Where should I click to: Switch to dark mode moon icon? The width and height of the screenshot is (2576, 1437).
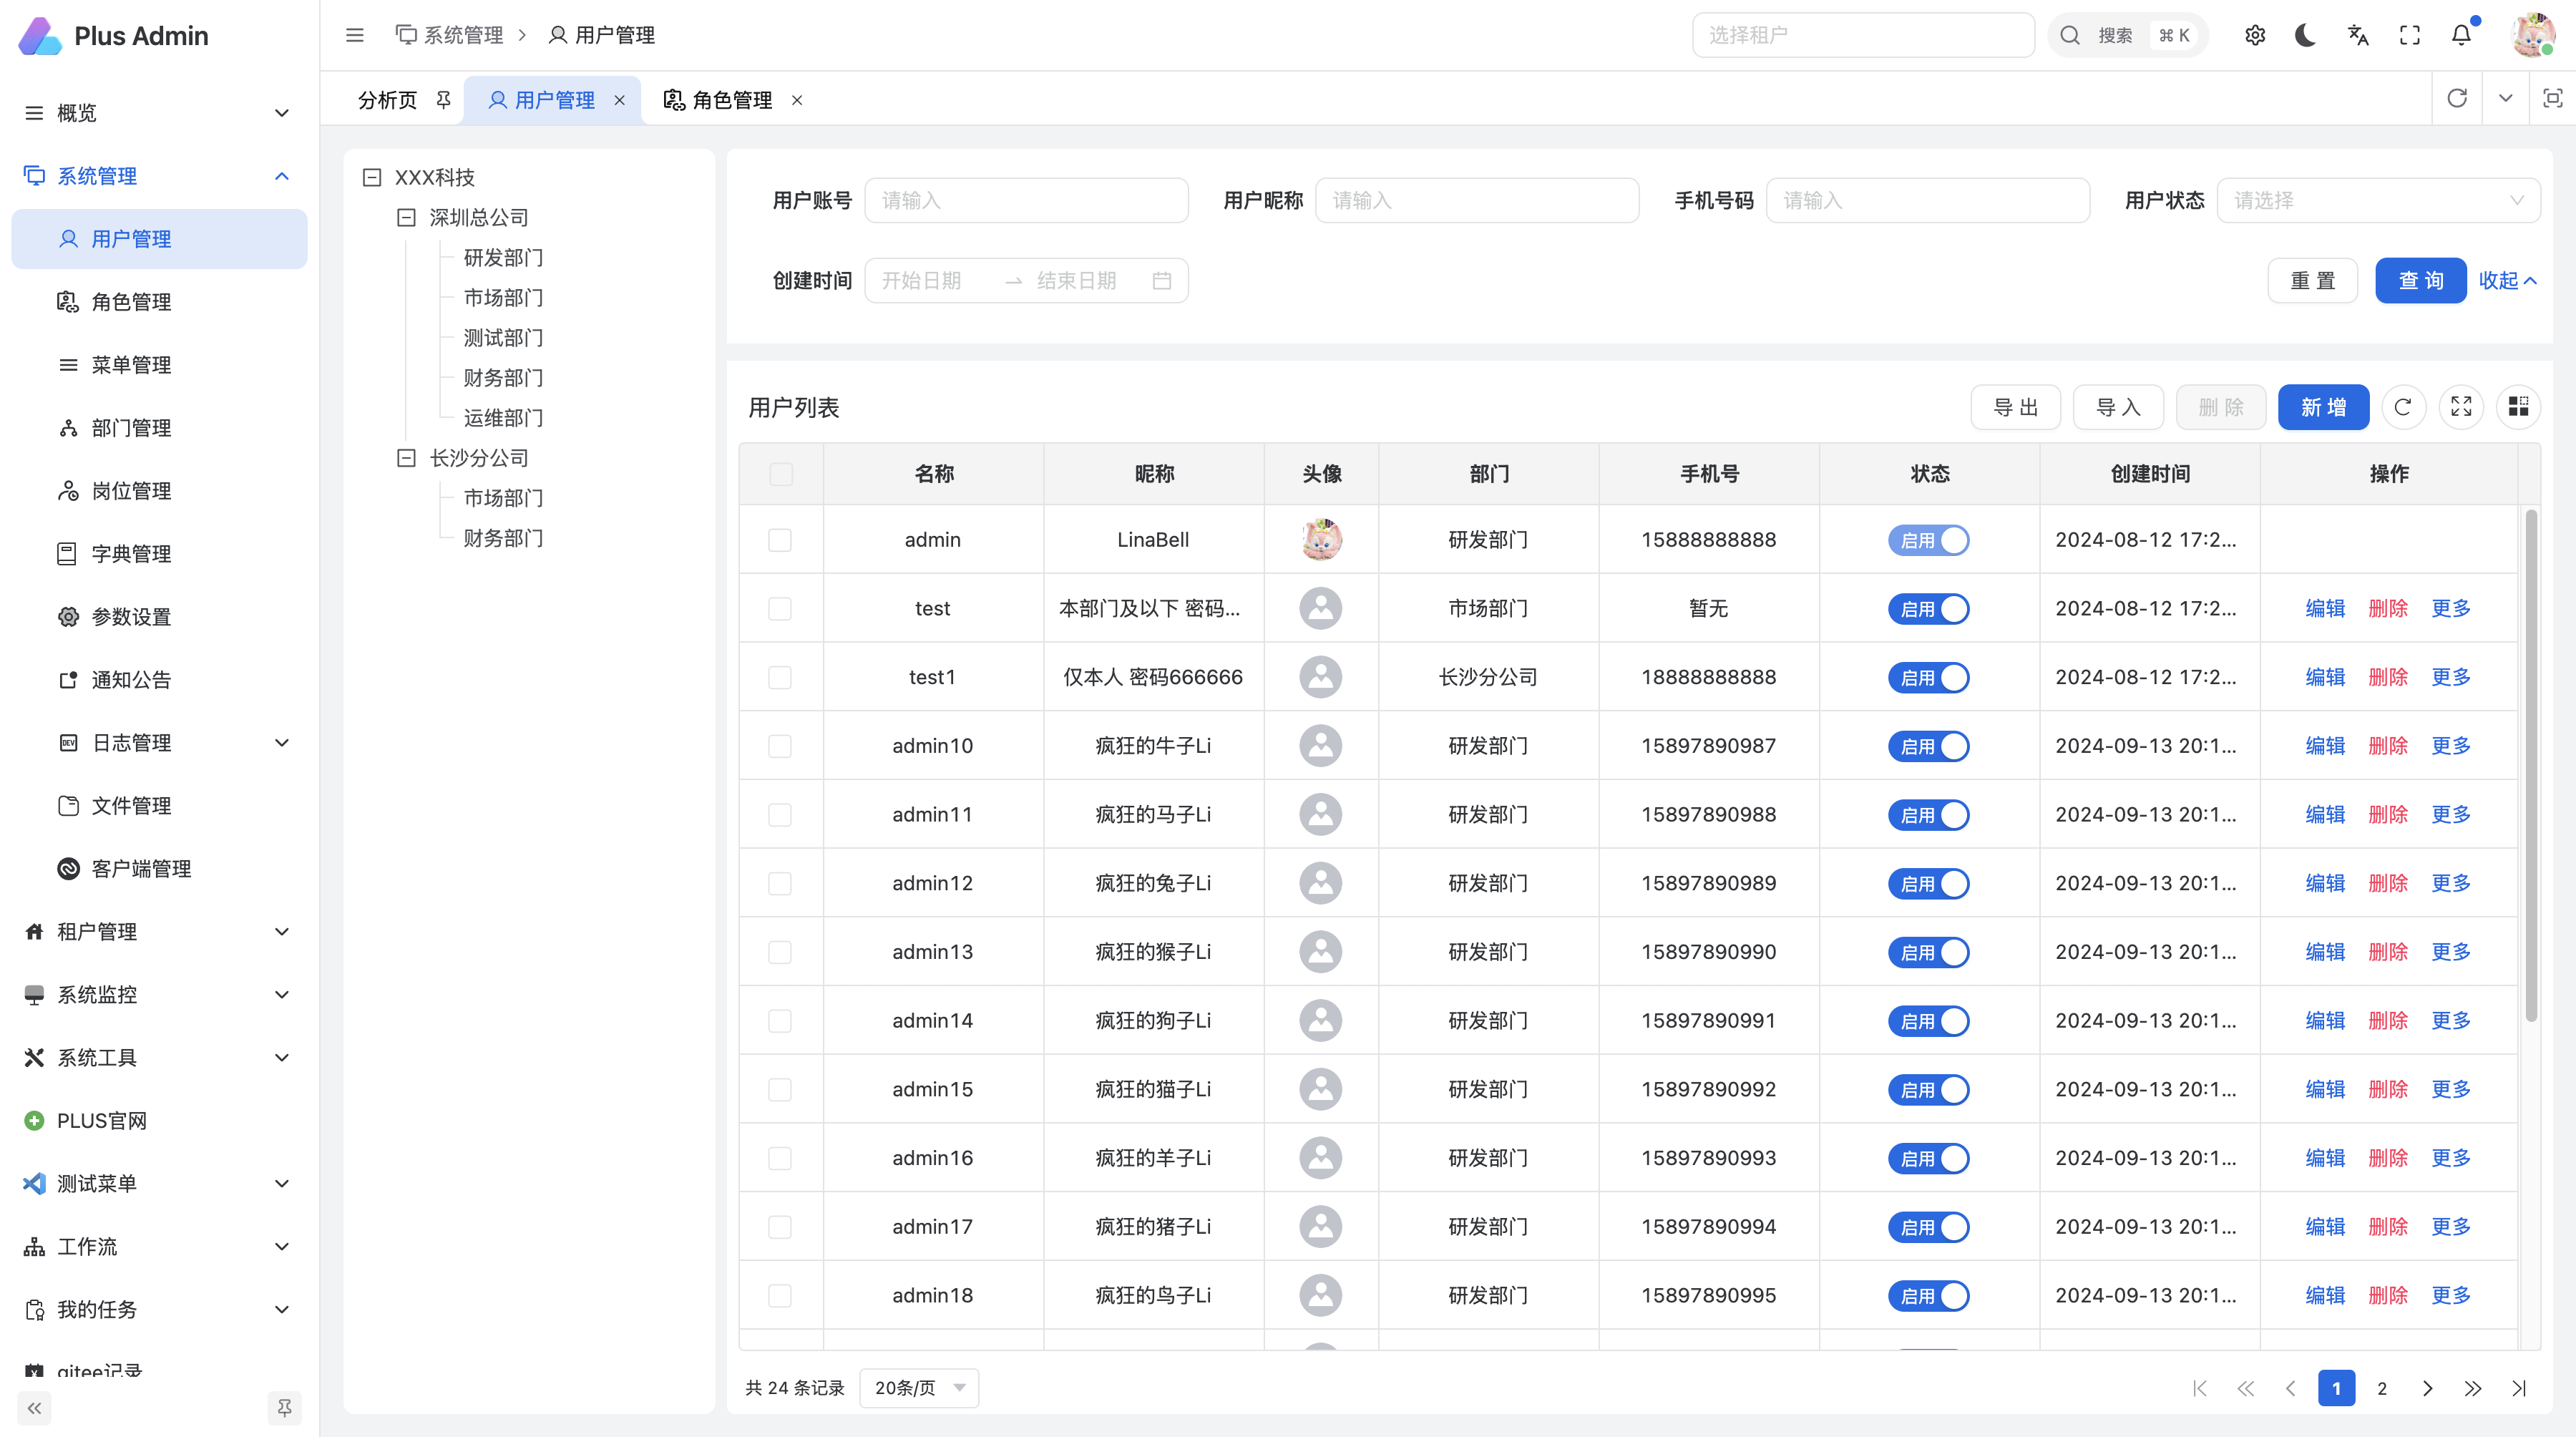click(2306, 36)
